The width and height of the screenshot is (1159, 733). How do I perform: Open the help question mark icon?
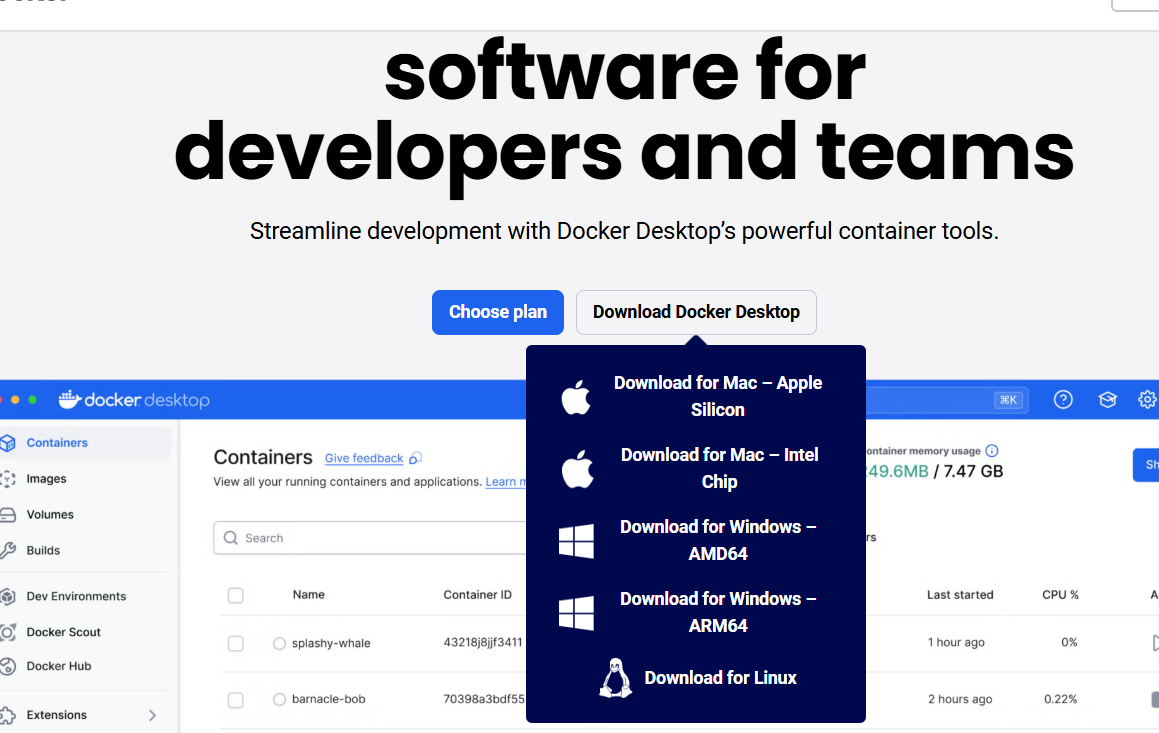click(x=1063, y=400)
